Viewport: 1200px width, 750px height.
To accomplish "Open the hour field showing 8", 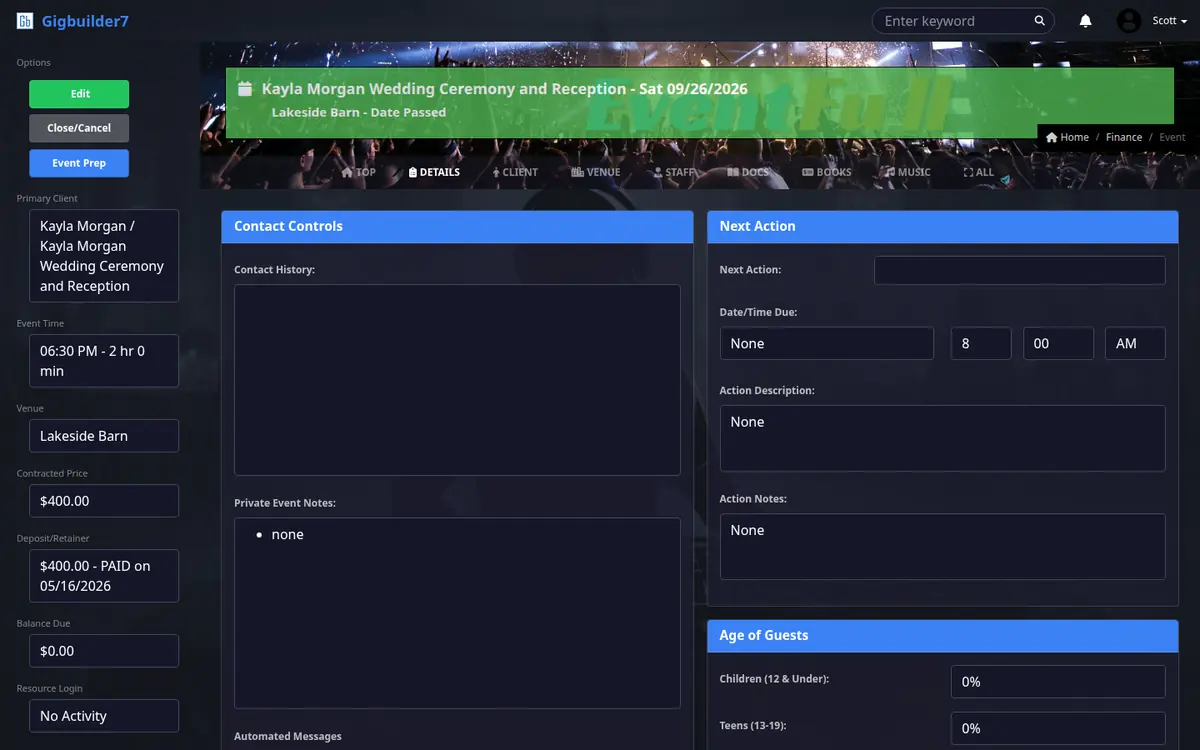I will pyautogui.click(x=981, y=343).
